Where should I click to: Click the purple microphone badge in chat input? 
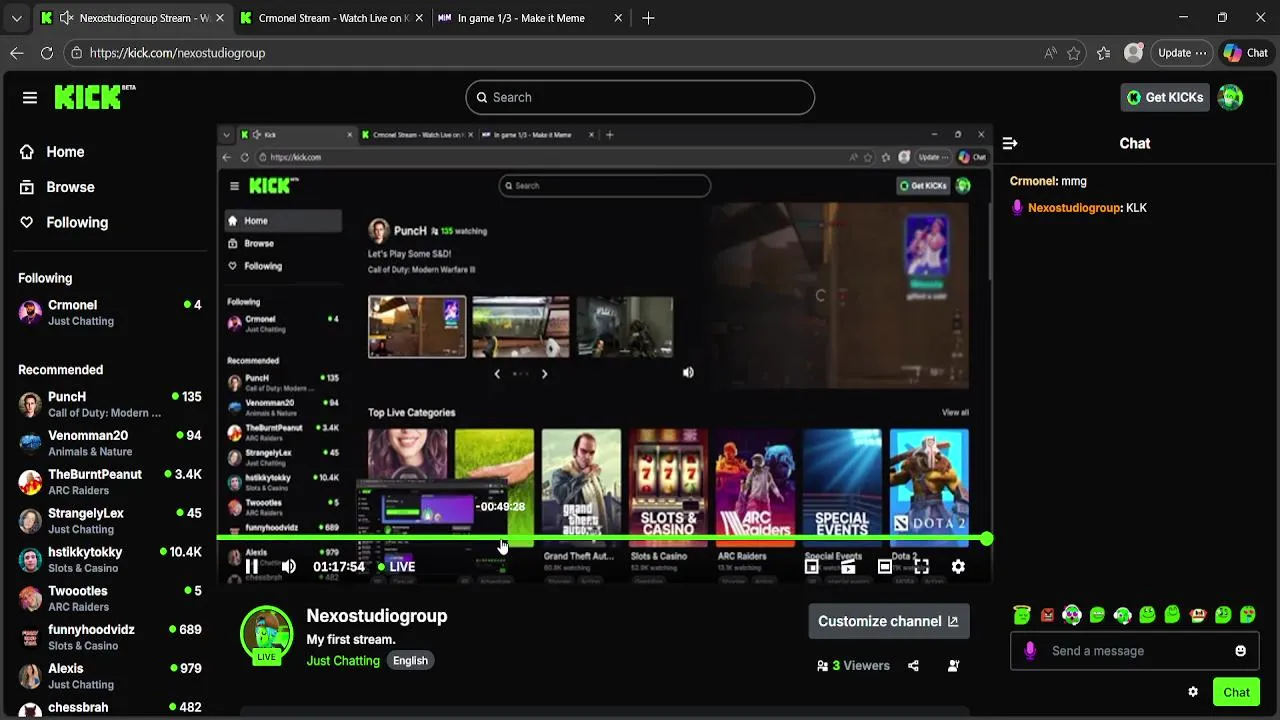tap(1030, 651)
